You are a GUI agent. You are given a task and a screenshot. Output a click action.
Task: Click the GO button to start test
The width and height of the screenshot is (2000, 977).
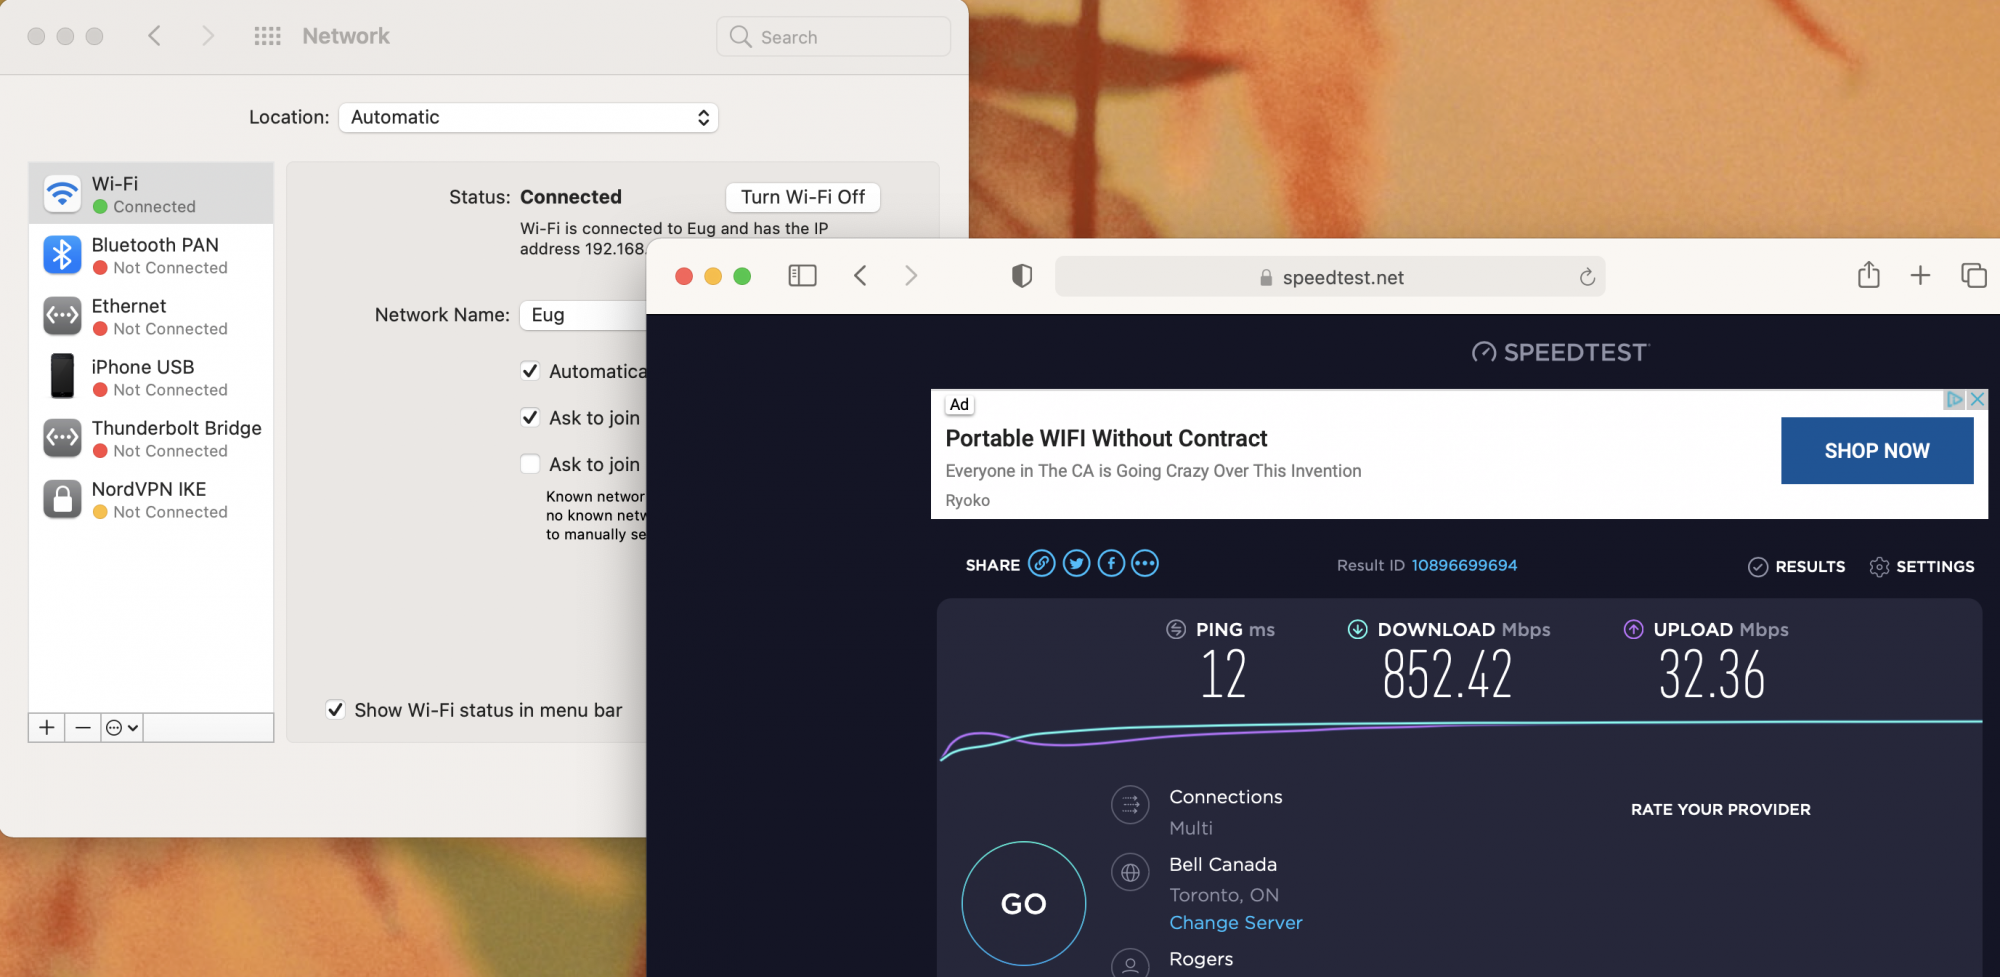[1024, 903]
